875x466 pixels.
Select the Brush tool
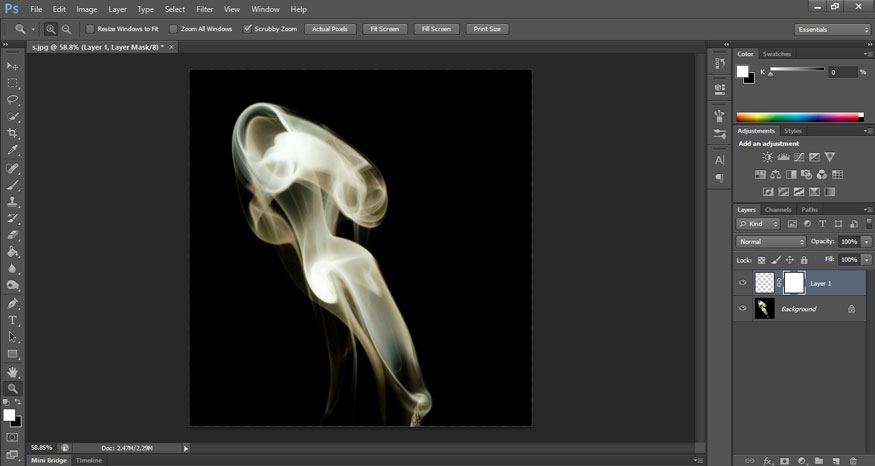12,185
